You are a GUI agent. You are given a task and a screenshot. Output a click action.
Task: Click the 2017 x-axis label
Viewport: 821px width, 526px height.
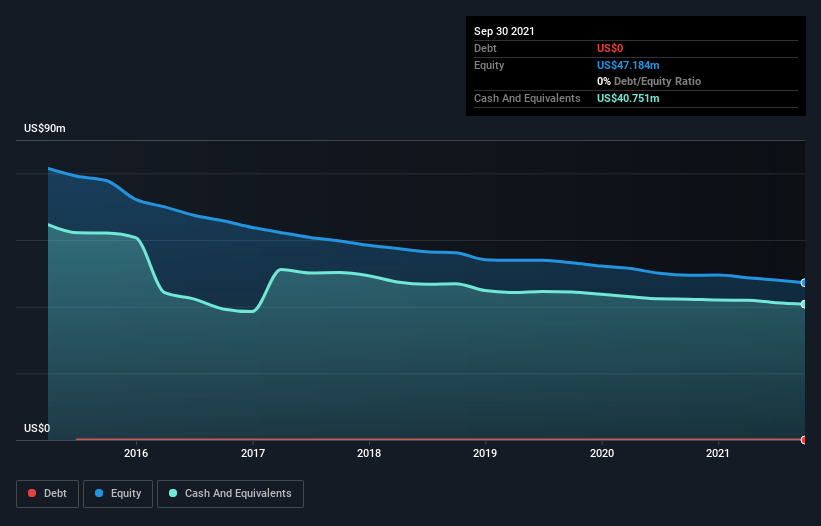[253, 453]
